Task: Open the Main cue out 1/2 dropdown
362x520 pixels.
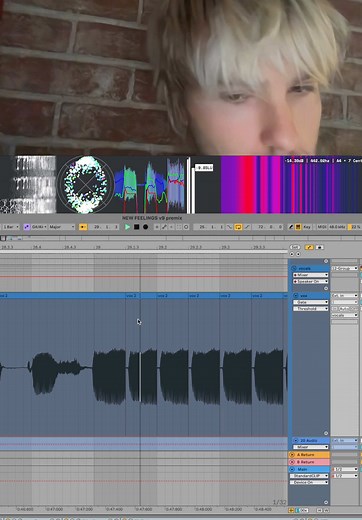Action: coord(345,469)
